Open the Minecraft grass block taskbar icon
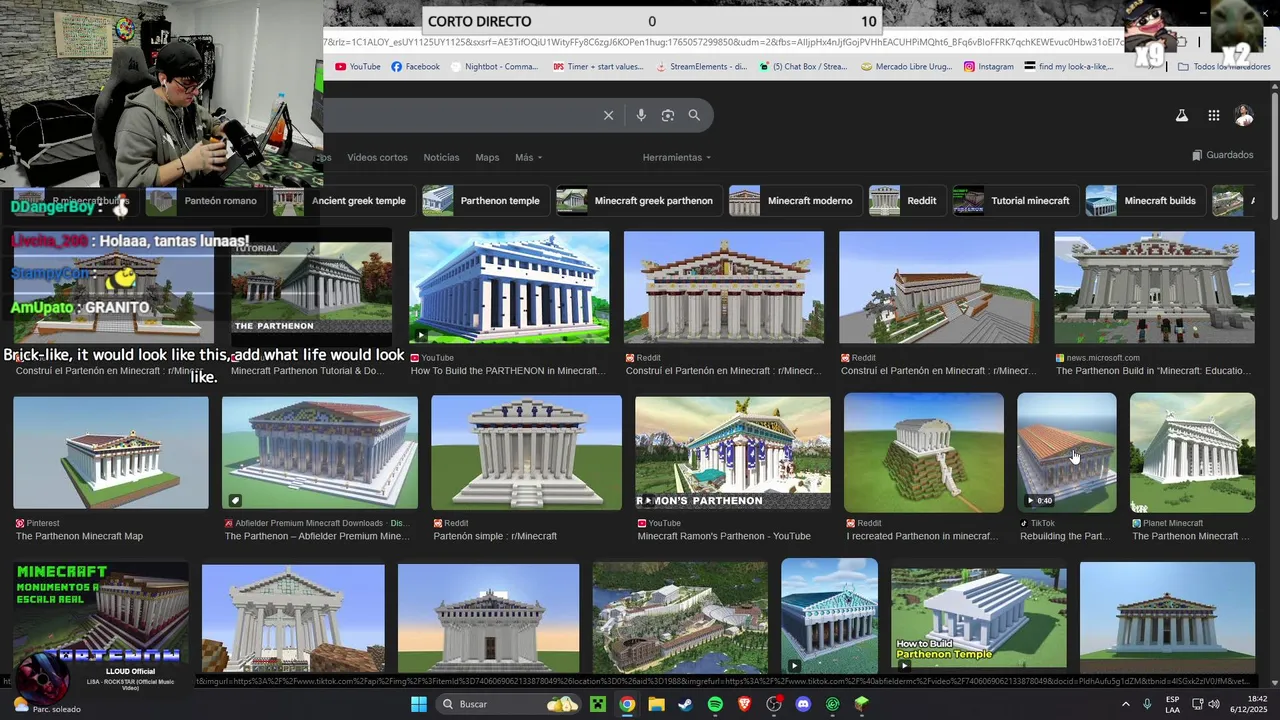Screen dimensions: 1280x720 [x=862, y=704]
